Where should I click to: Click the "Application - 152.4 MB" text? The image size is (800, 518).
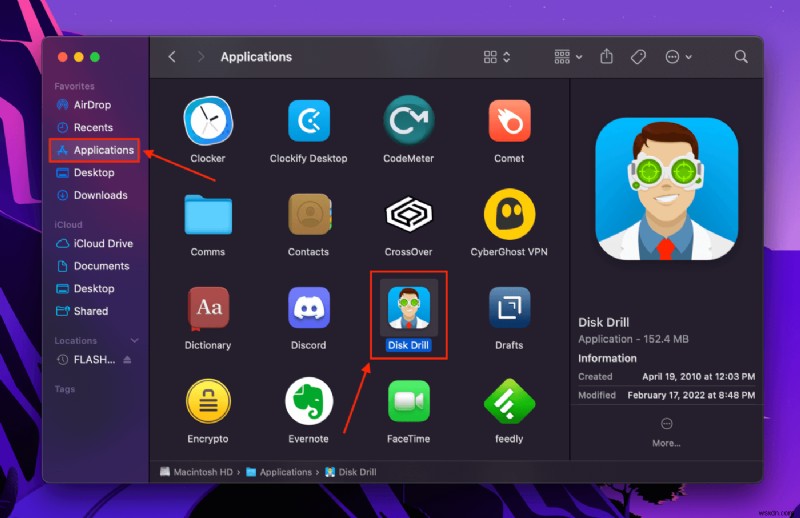tap(633, 339)
